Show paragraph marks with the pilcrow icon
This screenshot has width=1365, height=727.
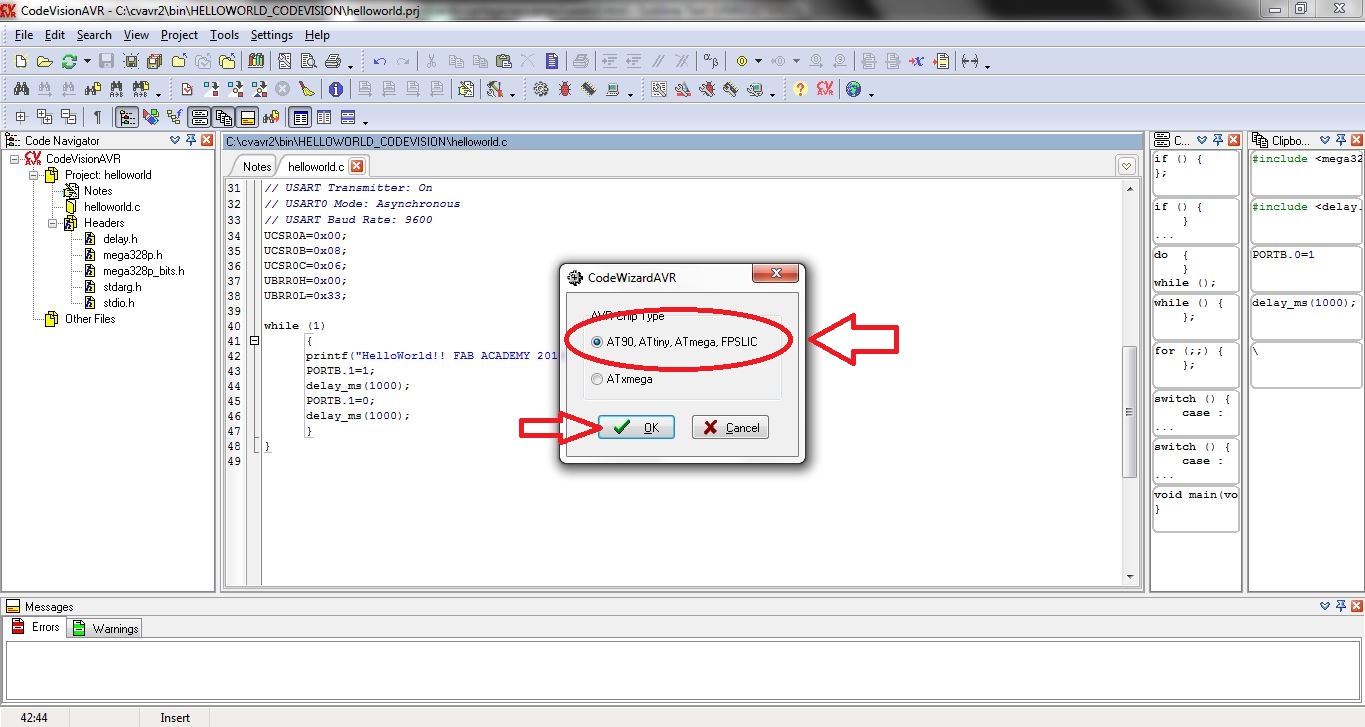(x=97, y=117)
